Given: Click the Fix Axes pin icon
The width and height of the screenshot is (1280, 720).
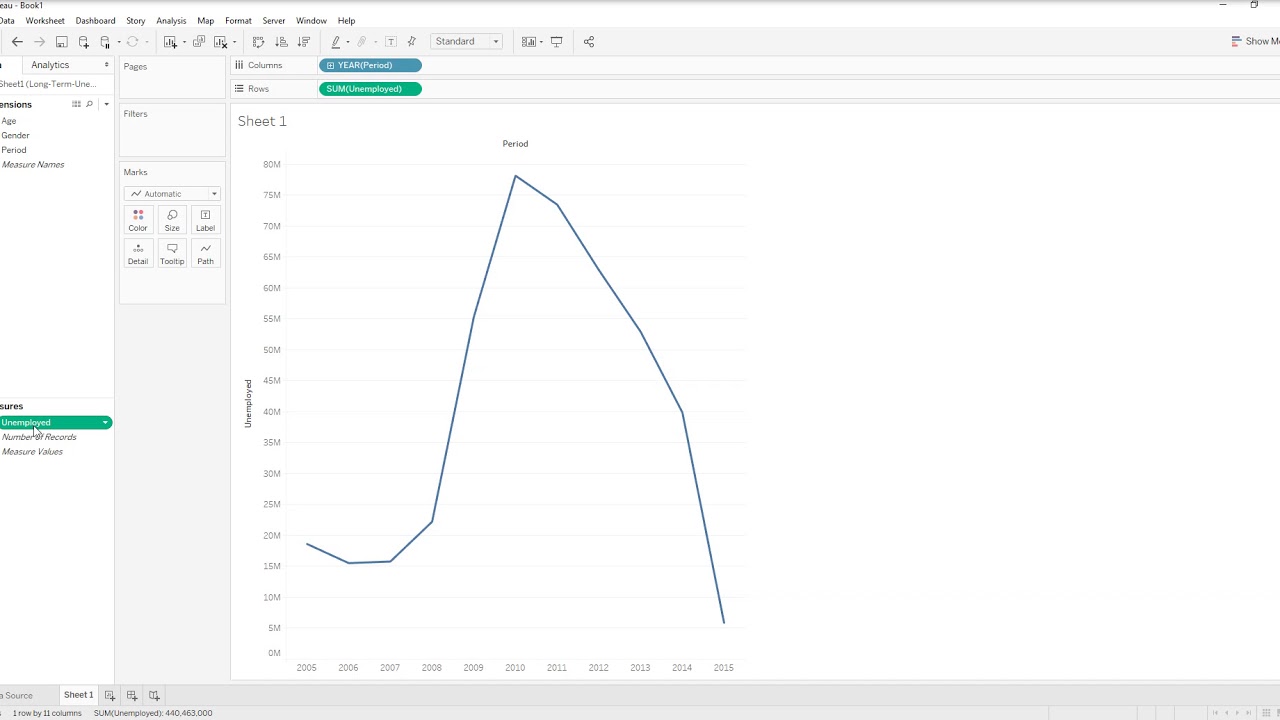Looking at the screenshot, I should point(412,42).
